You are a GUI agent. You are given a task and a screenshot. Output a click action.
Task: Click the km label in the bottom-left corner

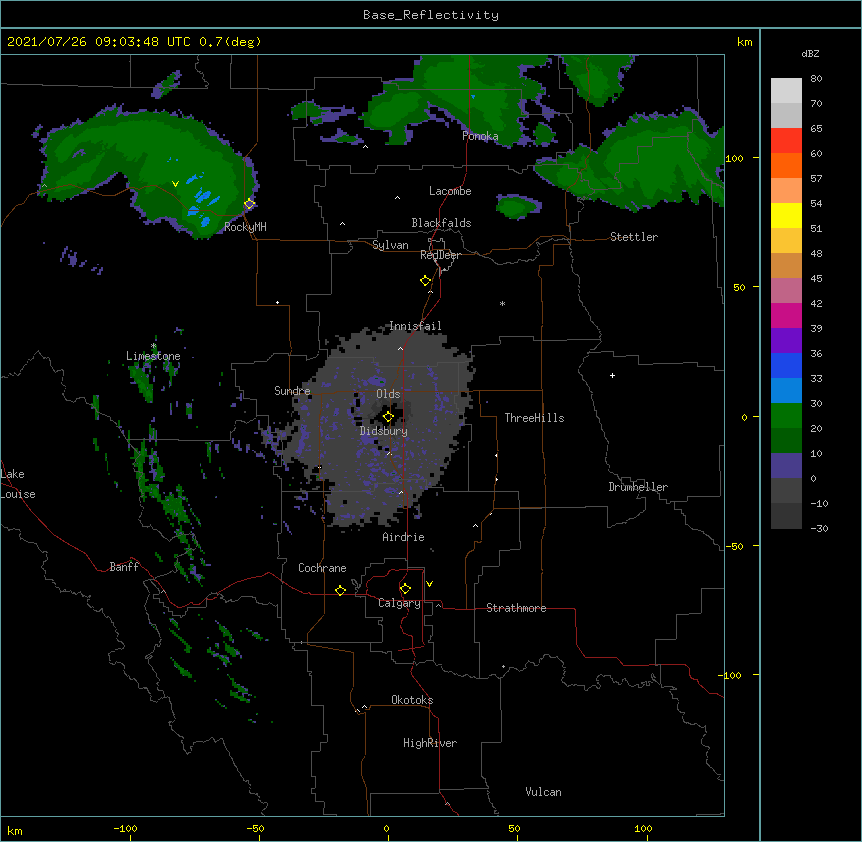tap(15, 830)
